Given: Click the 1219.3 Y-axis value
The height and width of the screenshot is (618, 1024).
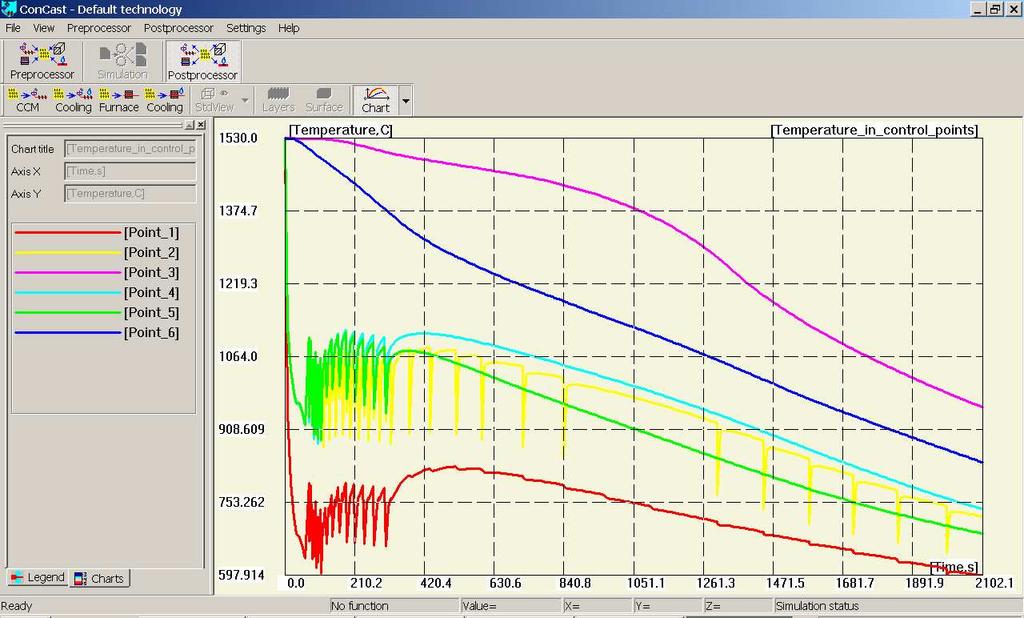Looking at the screenshot, I should [238, 284].
